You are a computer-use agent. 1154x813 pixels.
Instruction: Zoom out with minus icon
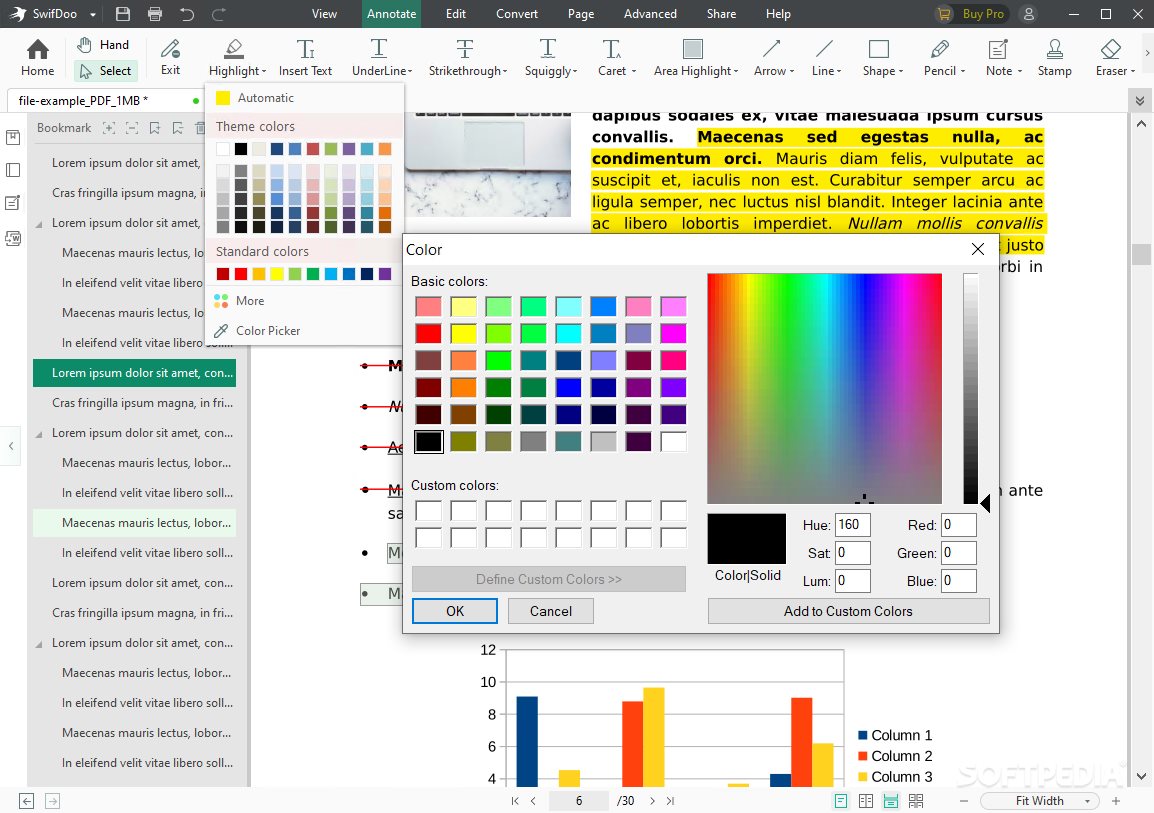[x=964, y=800]
